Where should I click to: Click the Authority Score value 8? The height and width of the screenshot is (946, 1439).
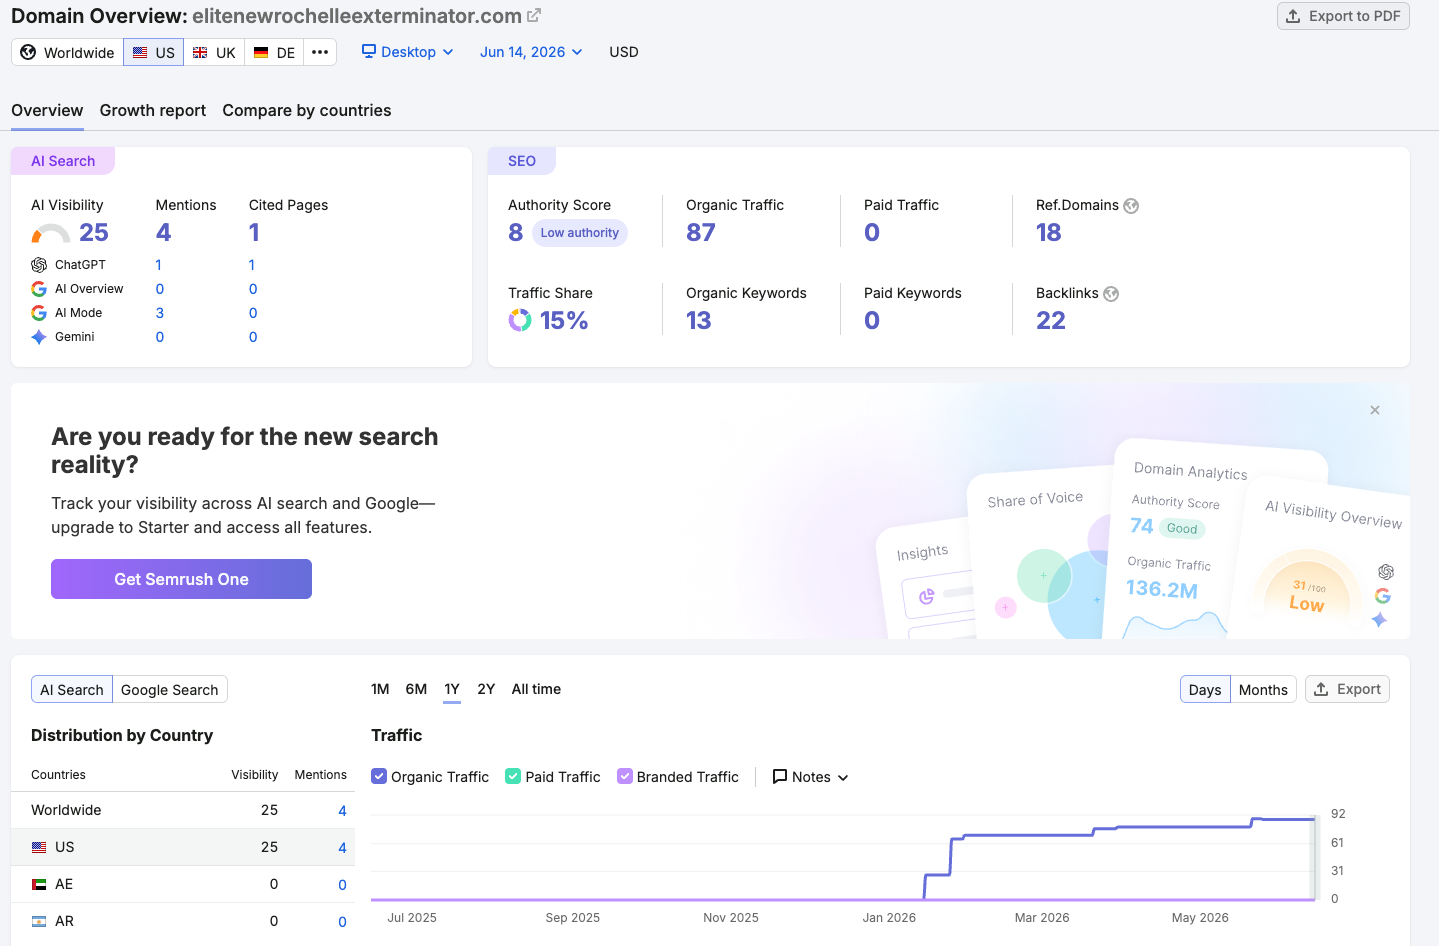tap(516, 232)
